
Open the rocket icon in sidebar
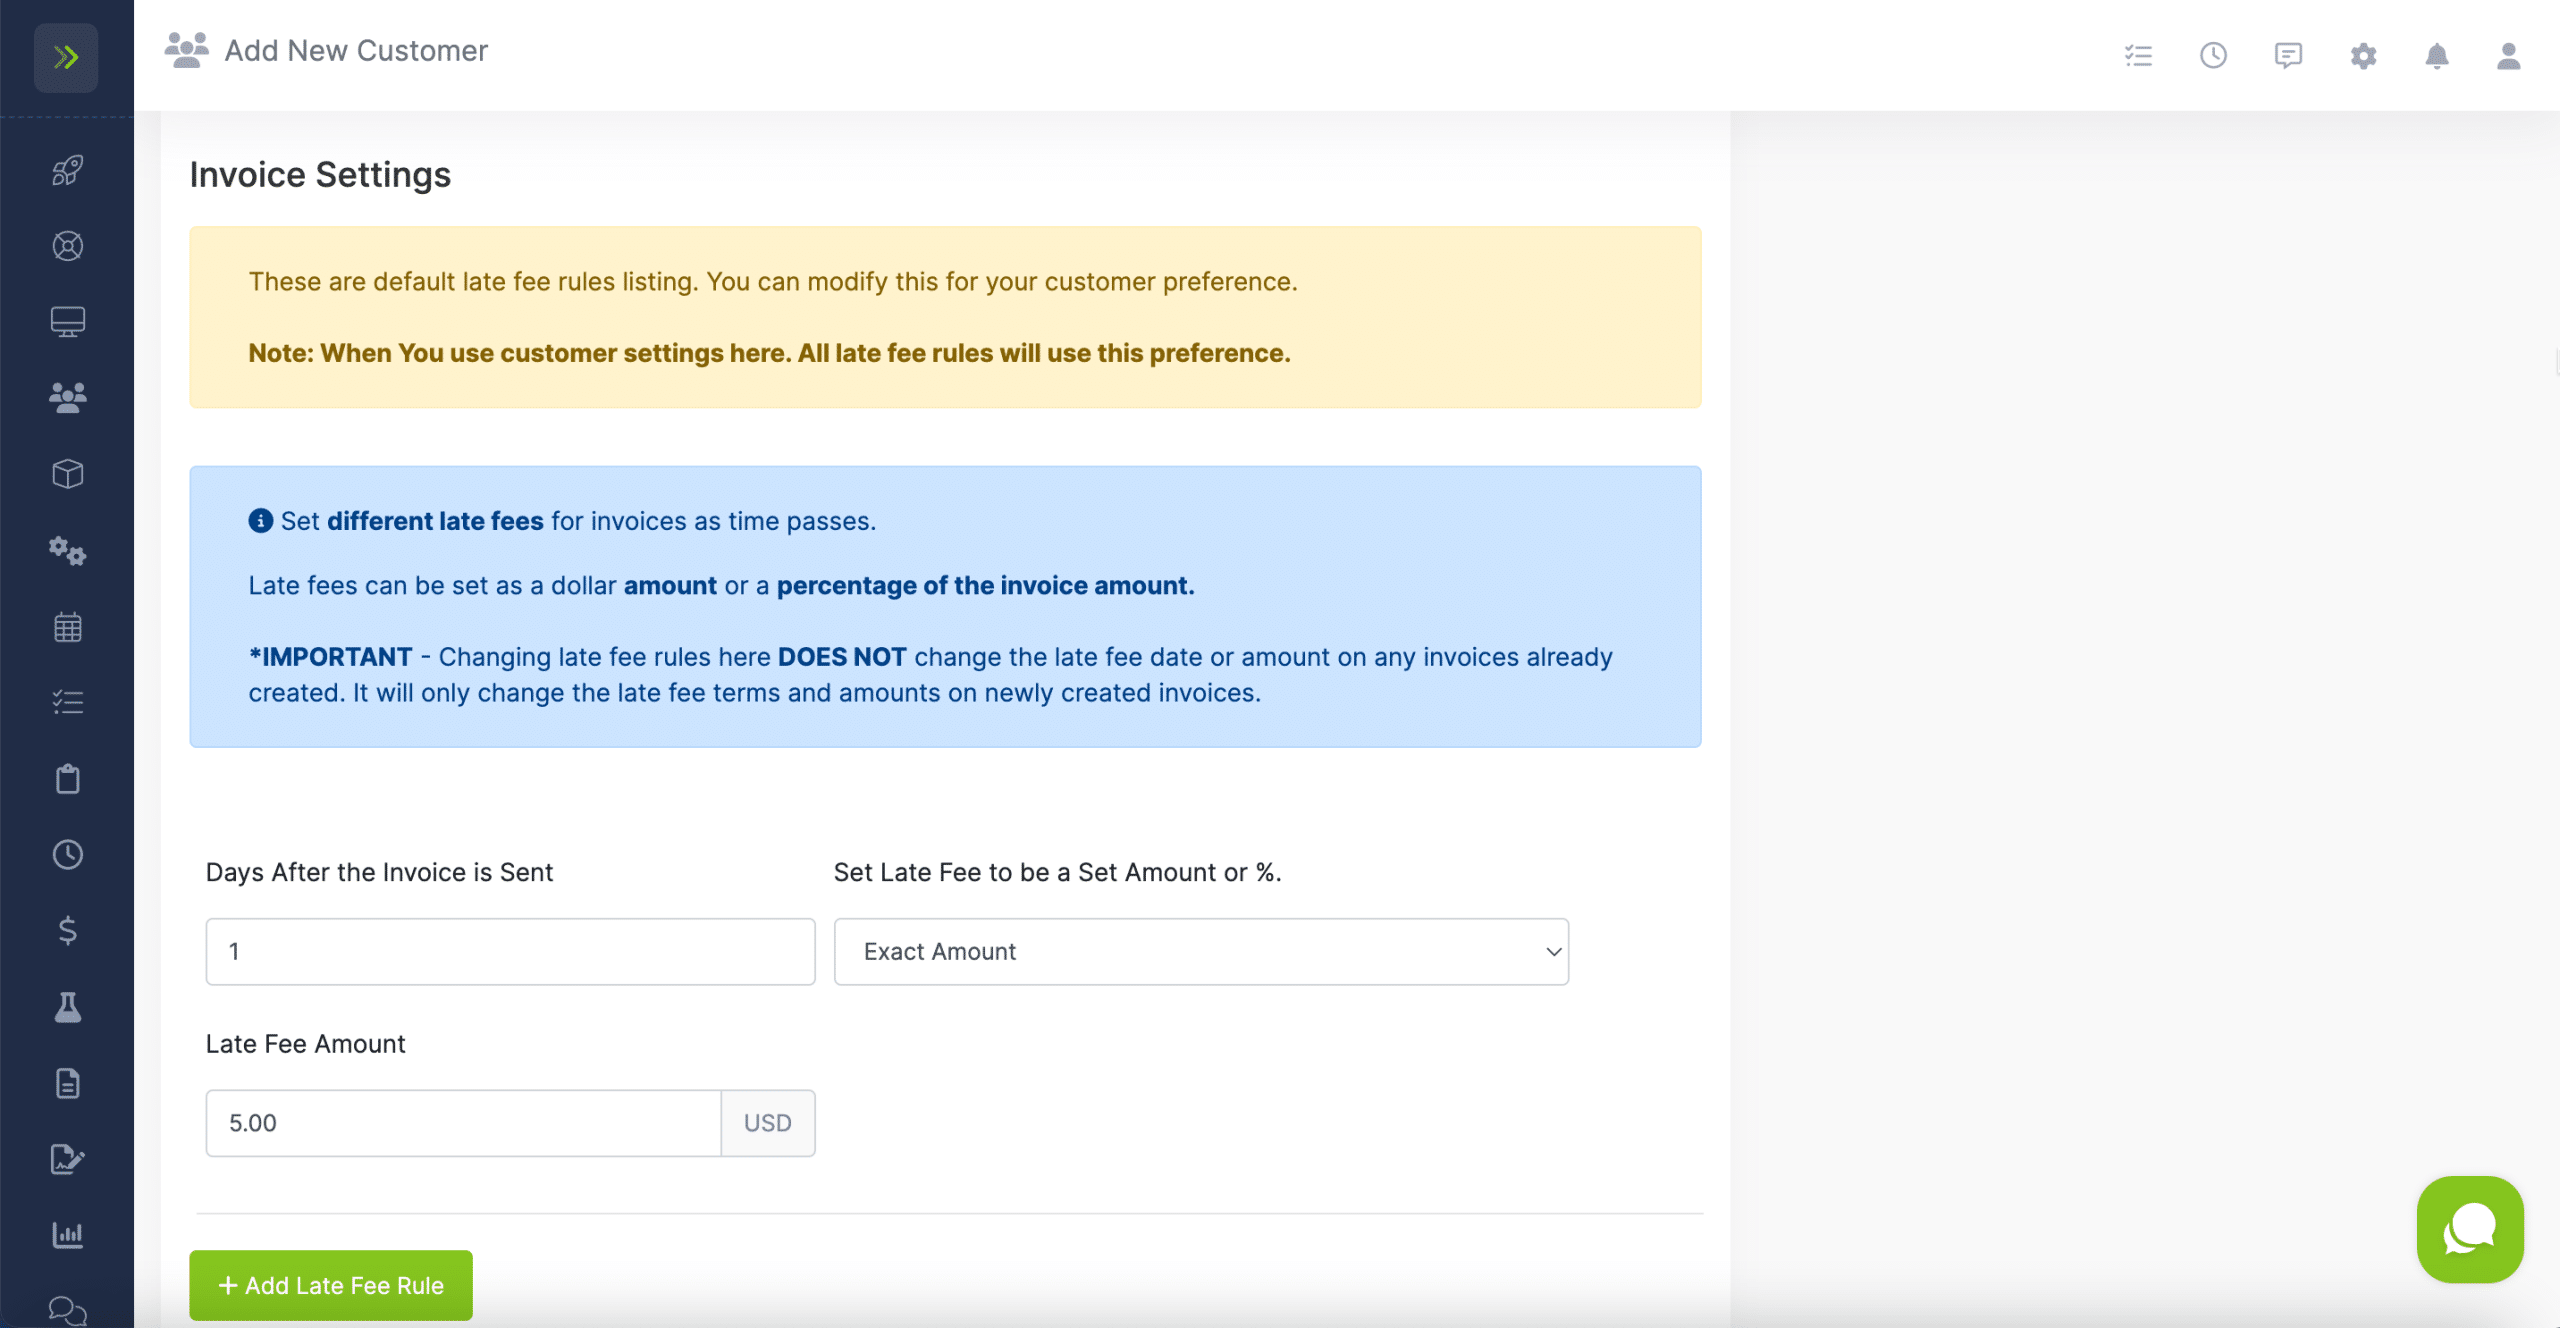click(67, 170)
